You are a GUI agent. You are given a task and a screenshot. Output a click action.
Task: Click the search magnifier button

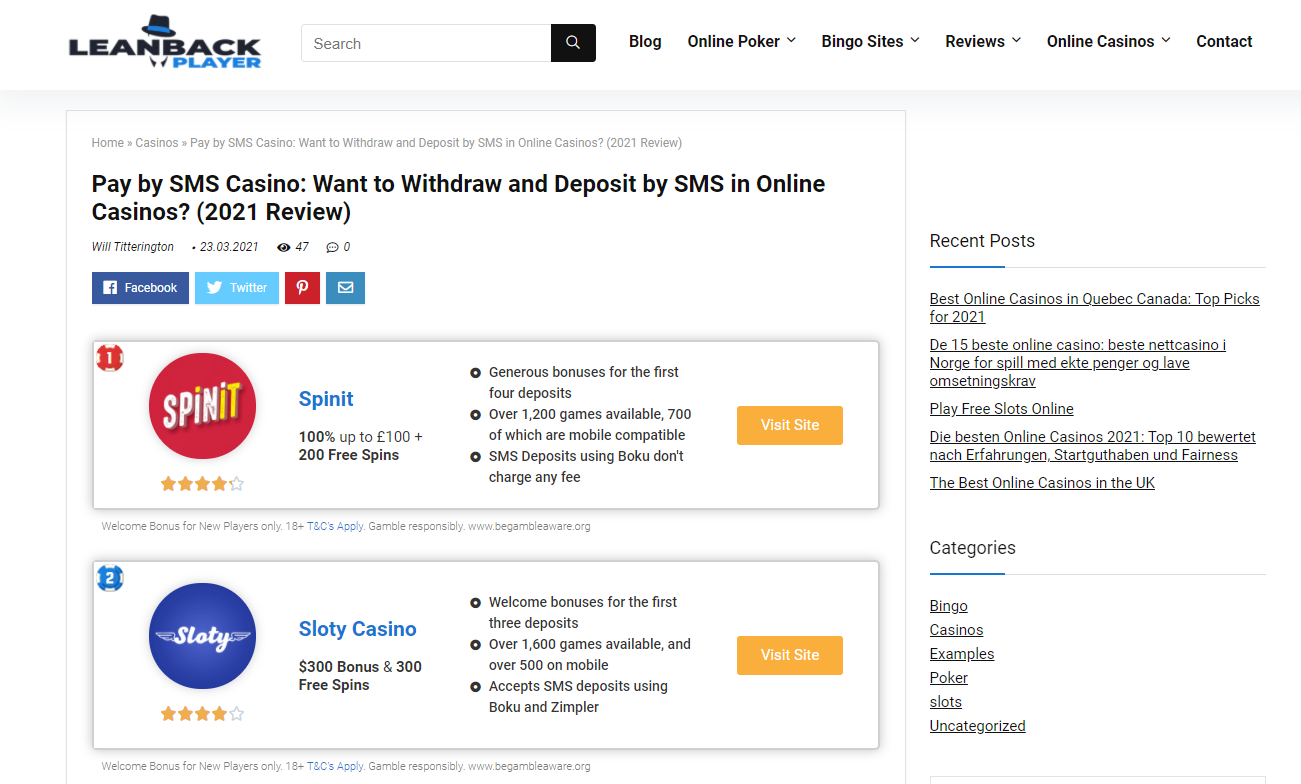[573, 43]
